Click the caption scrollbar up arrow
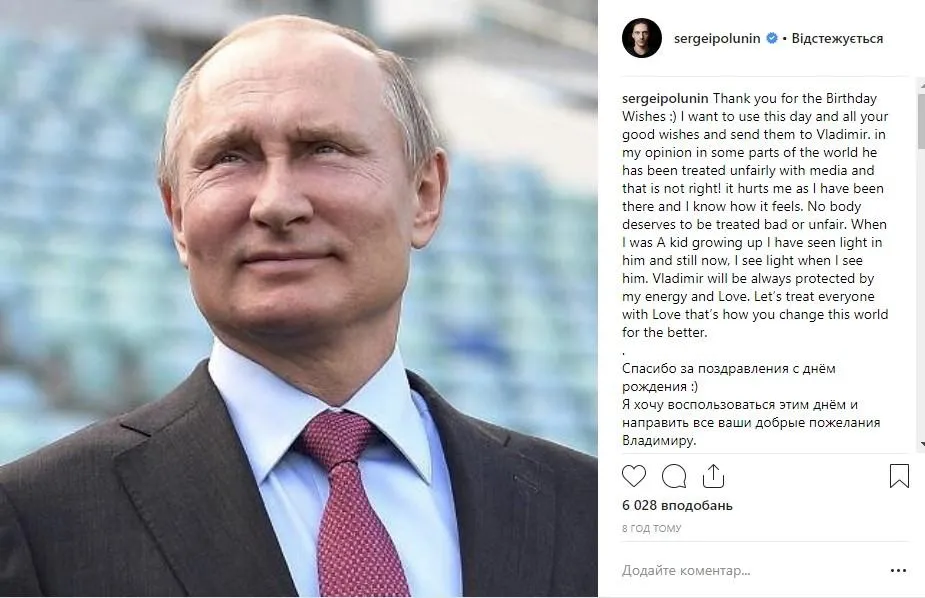The height and width of the screenshot is (598, 925). coord(921,86)
